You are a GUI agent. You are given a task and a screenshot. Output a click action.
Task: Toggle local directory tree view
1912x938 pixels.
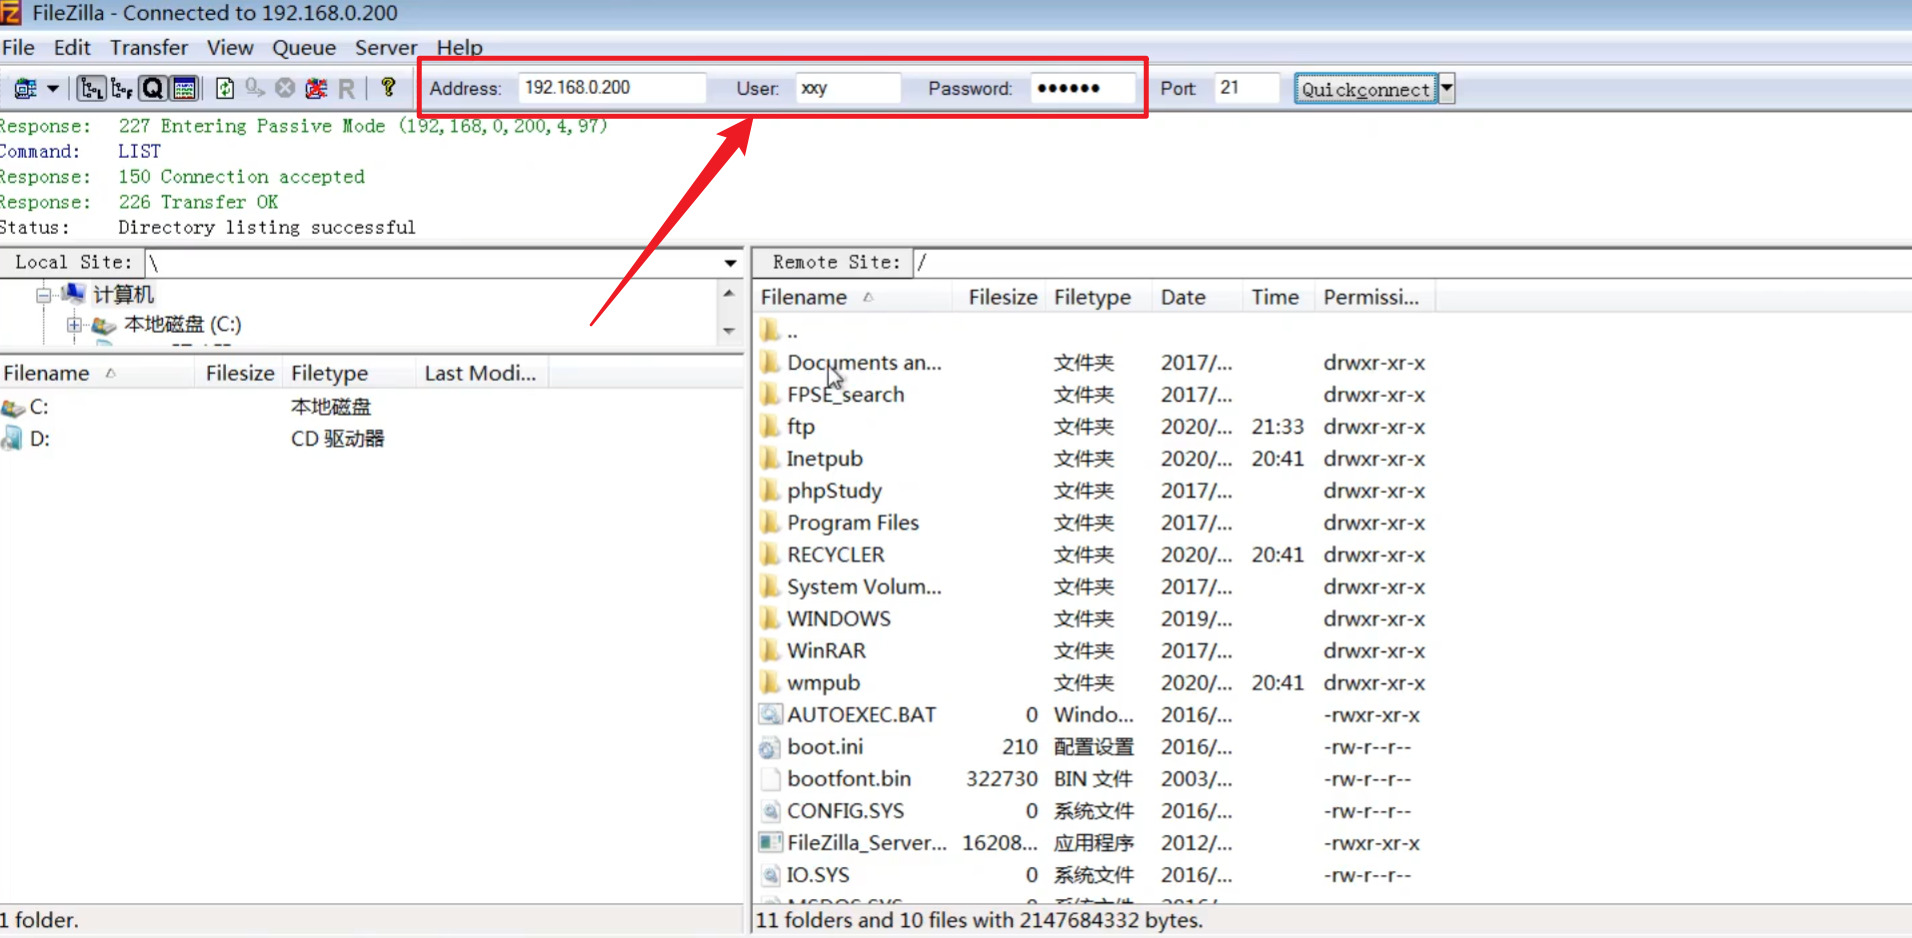91,89
